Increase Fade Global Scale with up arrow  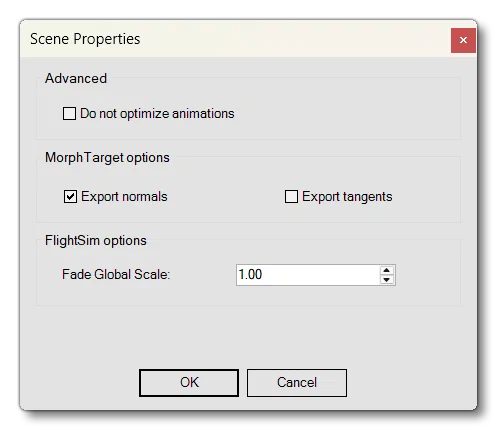click(x=387, y=270)
